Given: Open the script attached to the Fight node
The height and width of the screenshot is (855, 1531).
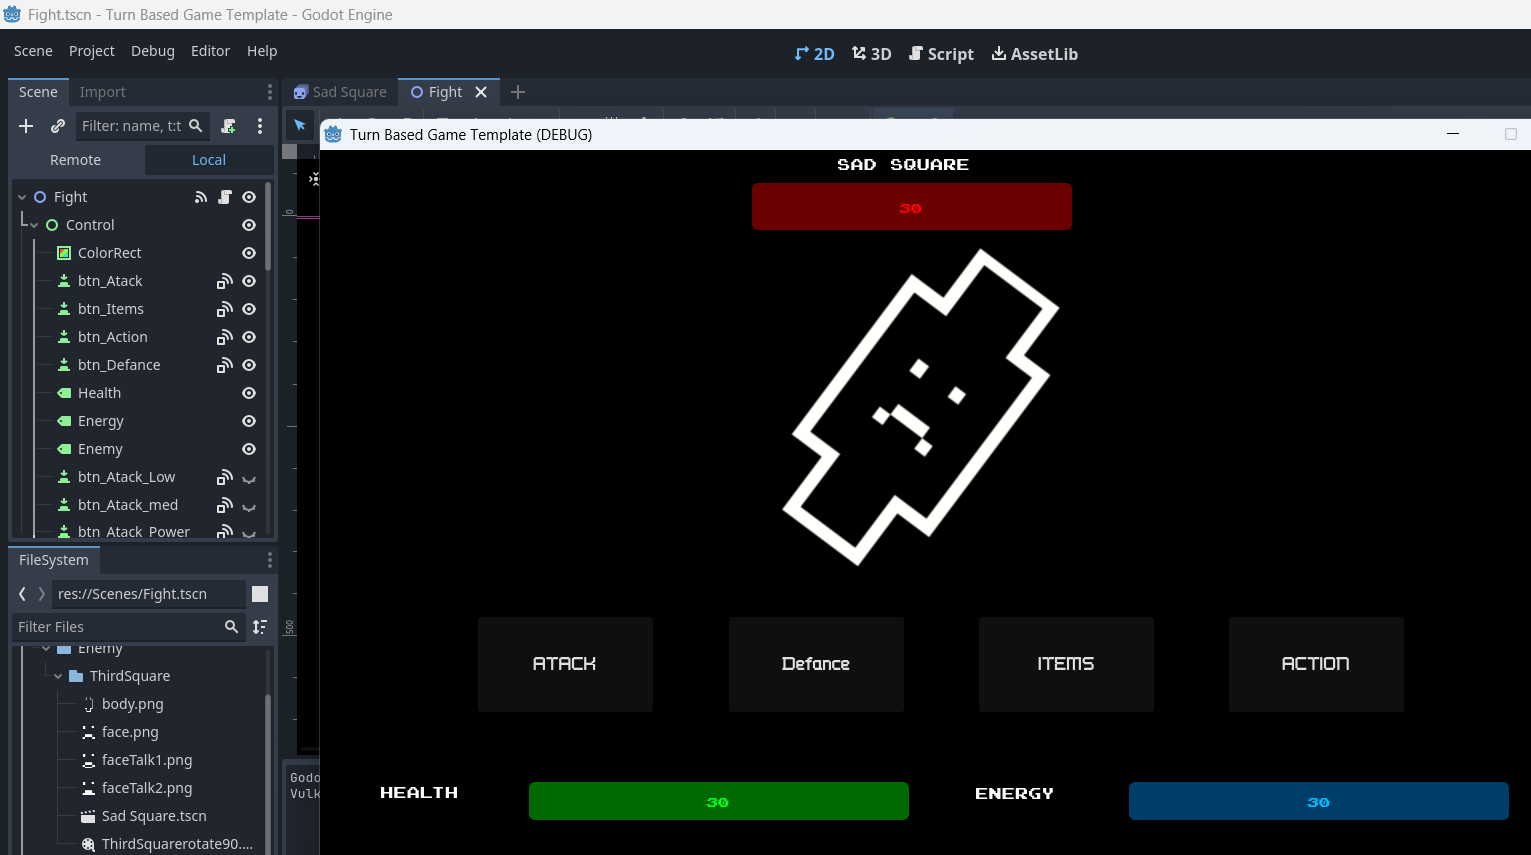Looking at the screenshot, I should pos(225,197).
